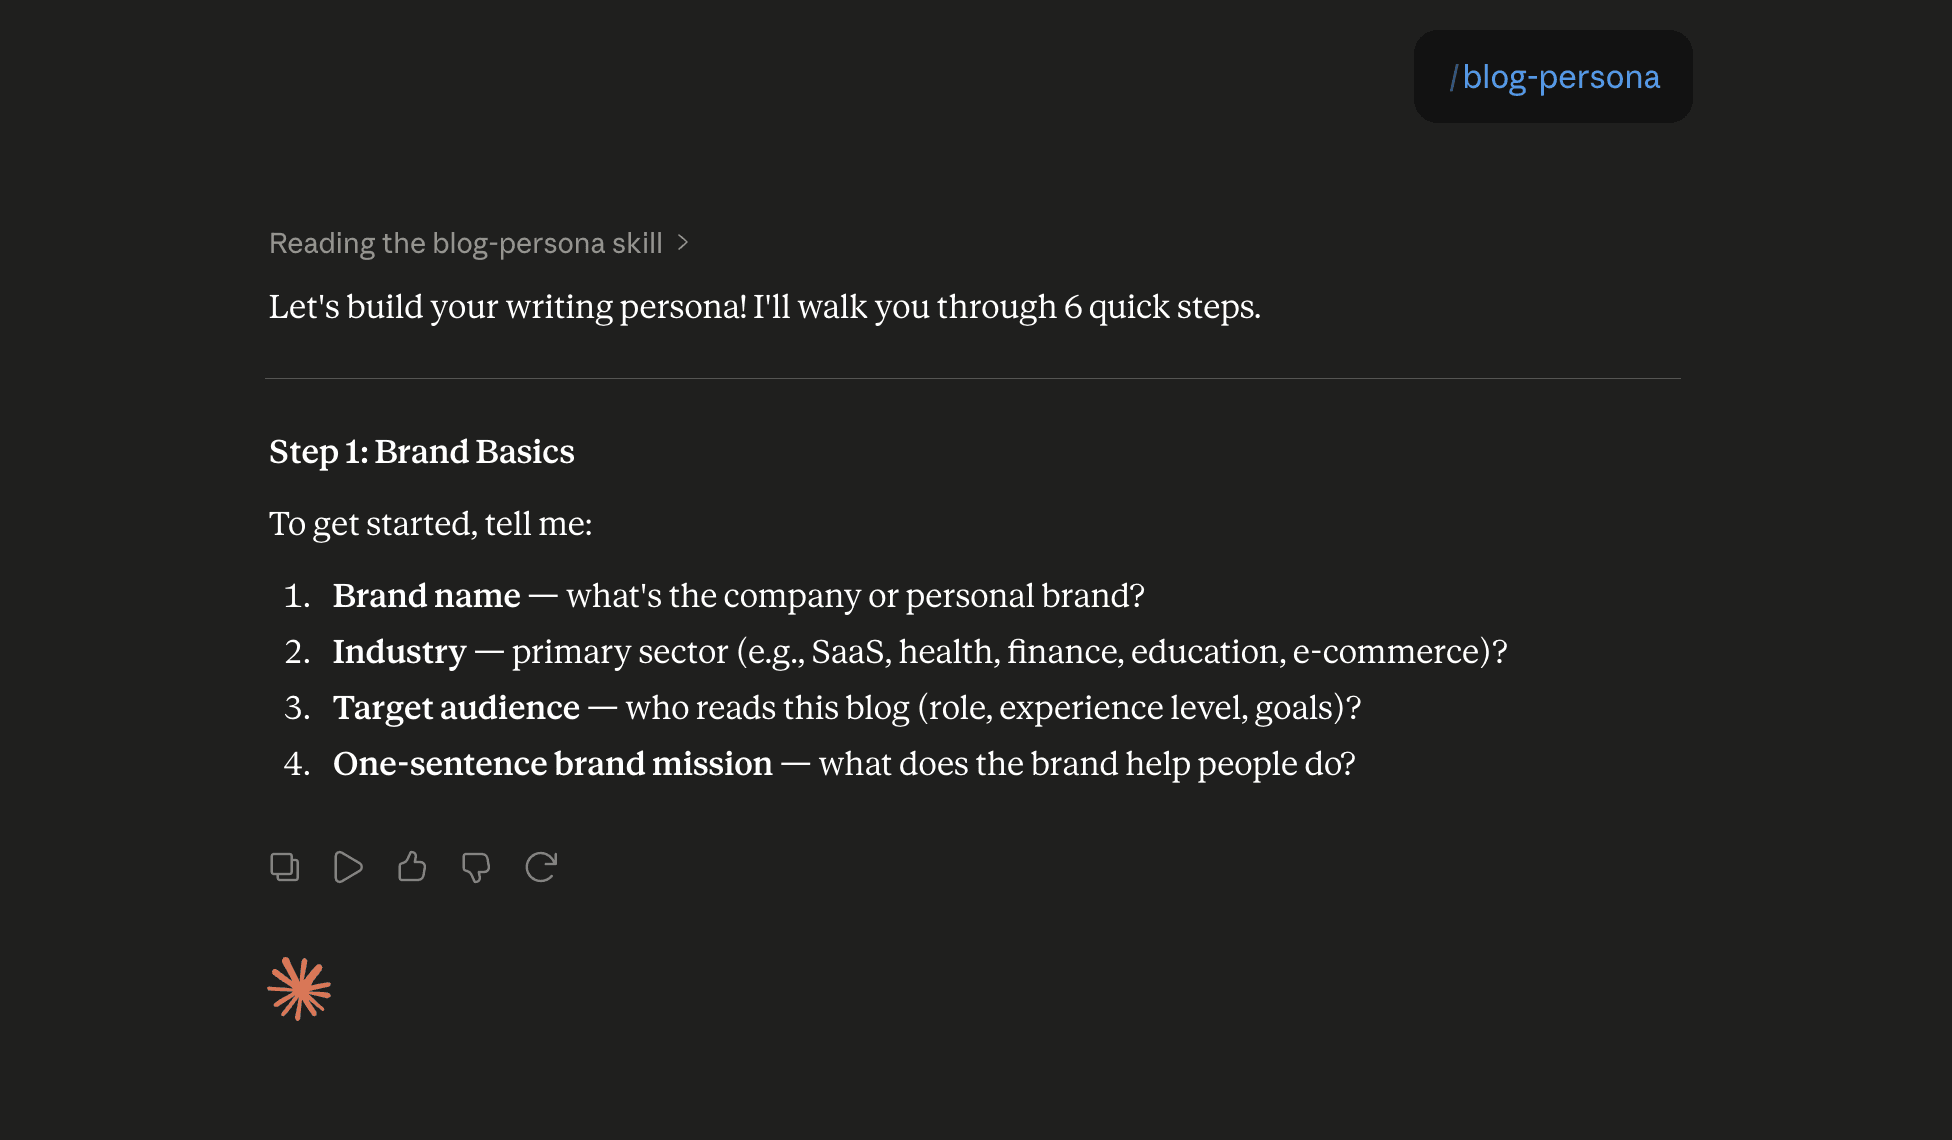
Task: Click the bold 'Brand name' list item
Action: 427,596
